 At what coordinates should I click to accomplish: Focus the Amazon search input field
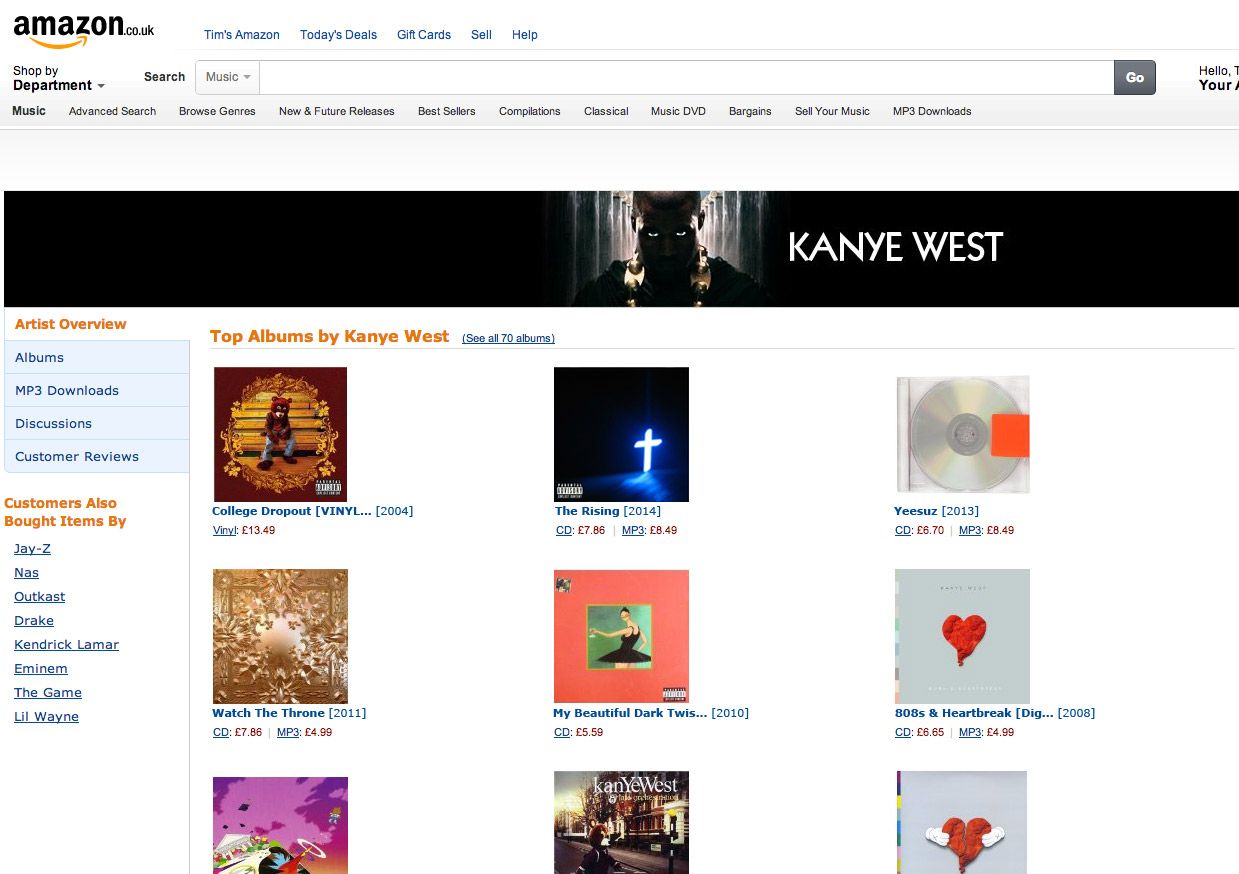pos(686,77)
